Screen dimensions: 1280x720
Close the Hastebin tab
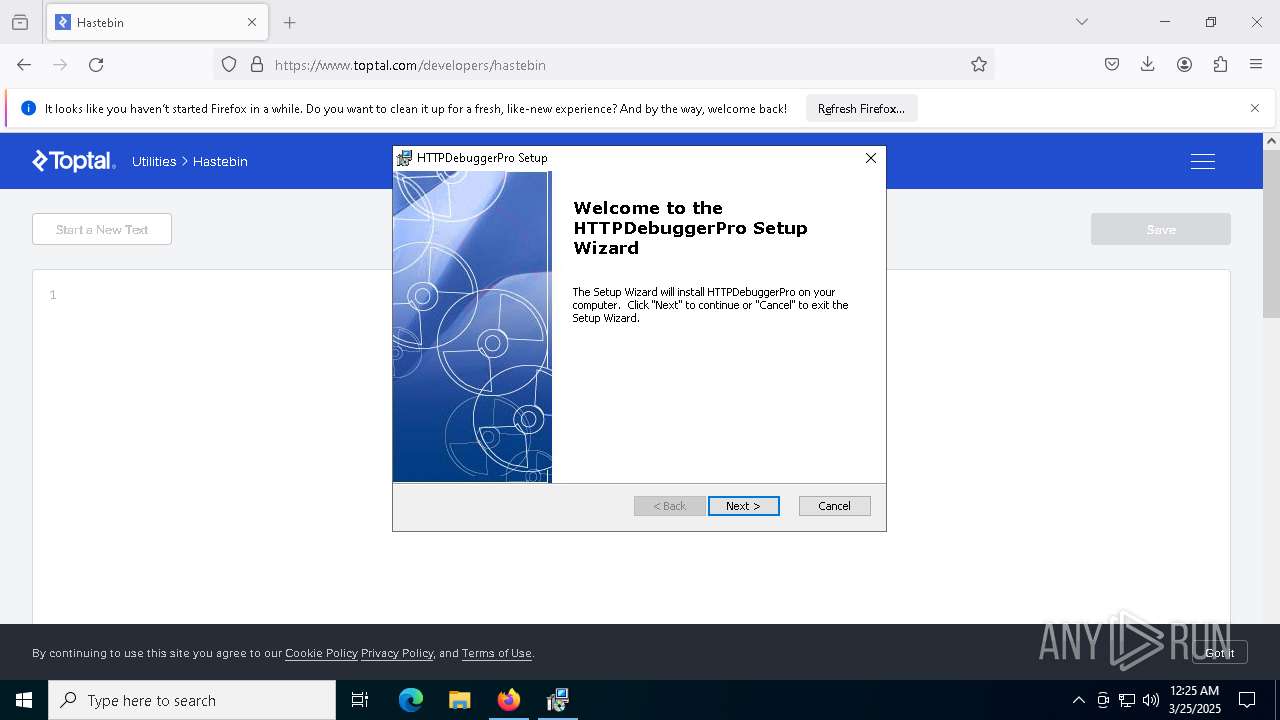coord(252,22)
